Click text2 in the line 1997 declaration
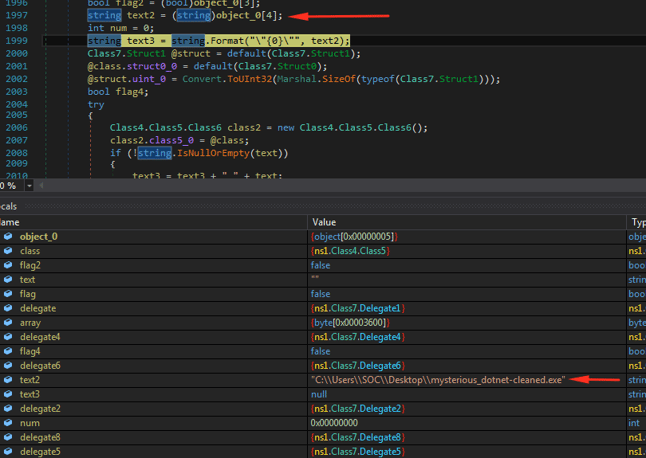The height and width of the screenshot is (458, 646). [140, 16]
